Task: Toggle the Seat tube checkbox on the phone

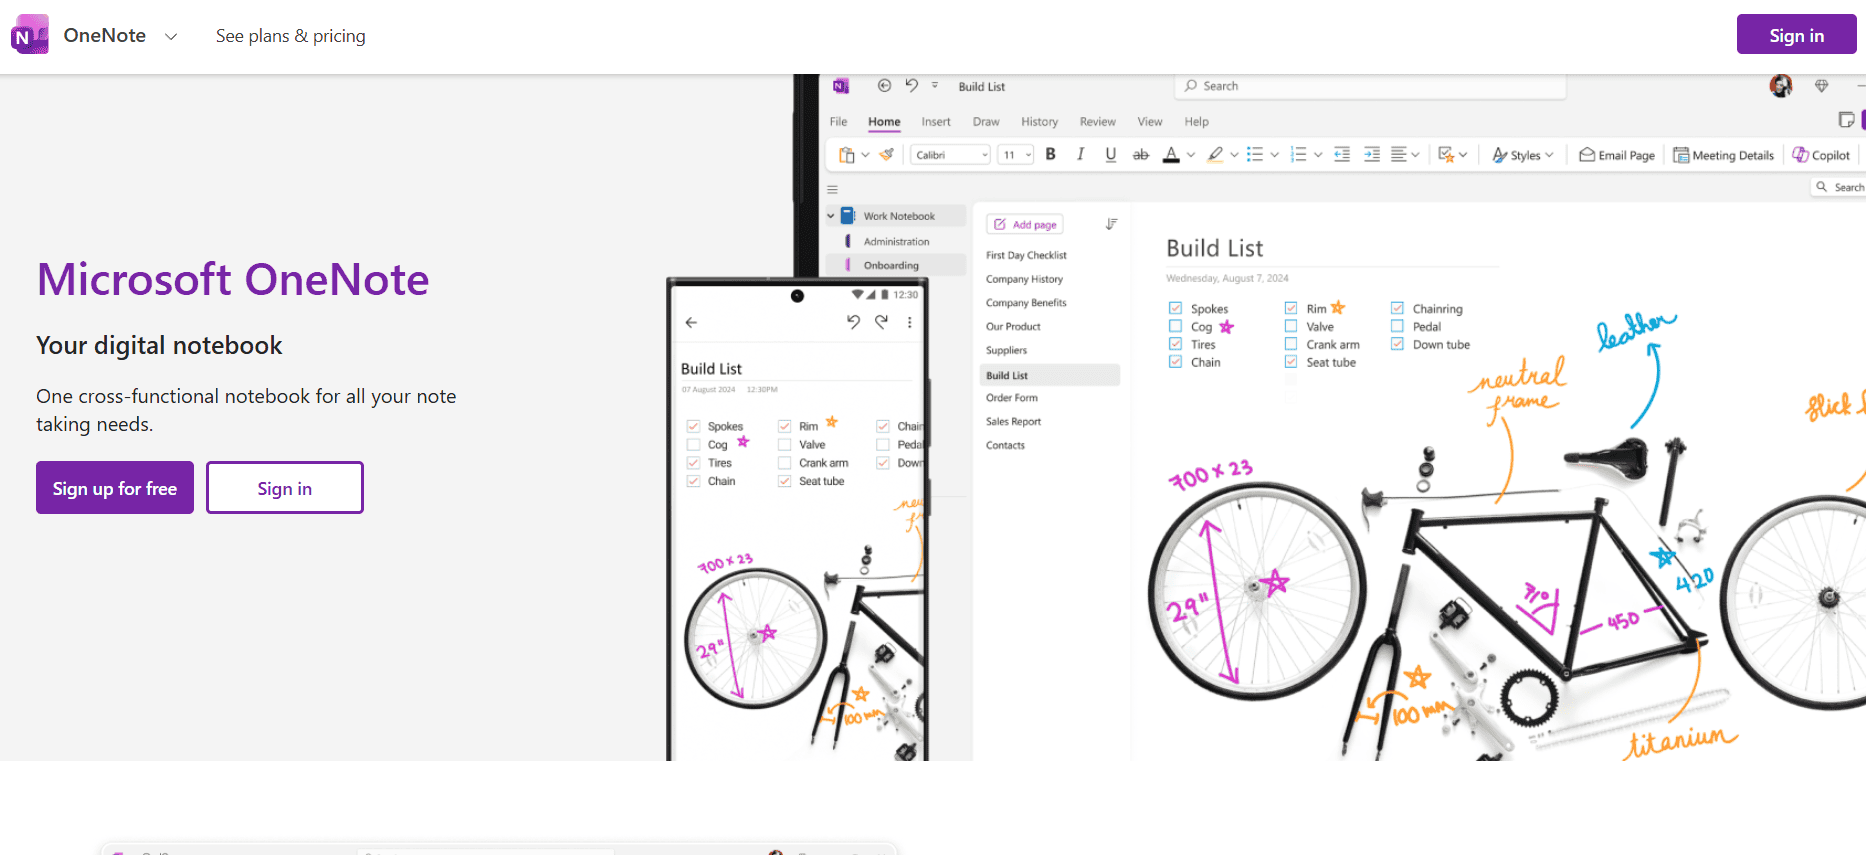Action: click(x=785, y=481)
